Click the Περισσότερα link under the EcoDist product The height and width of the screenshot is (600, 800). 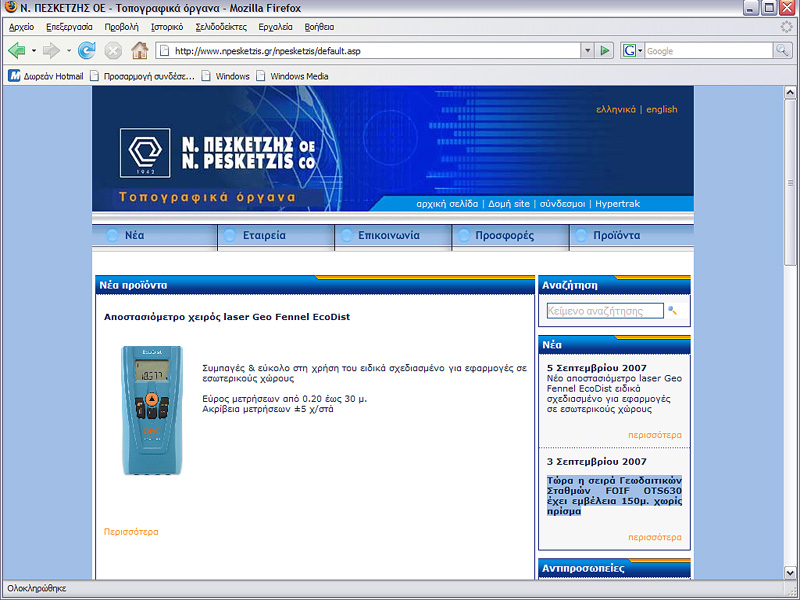[131, 532]
